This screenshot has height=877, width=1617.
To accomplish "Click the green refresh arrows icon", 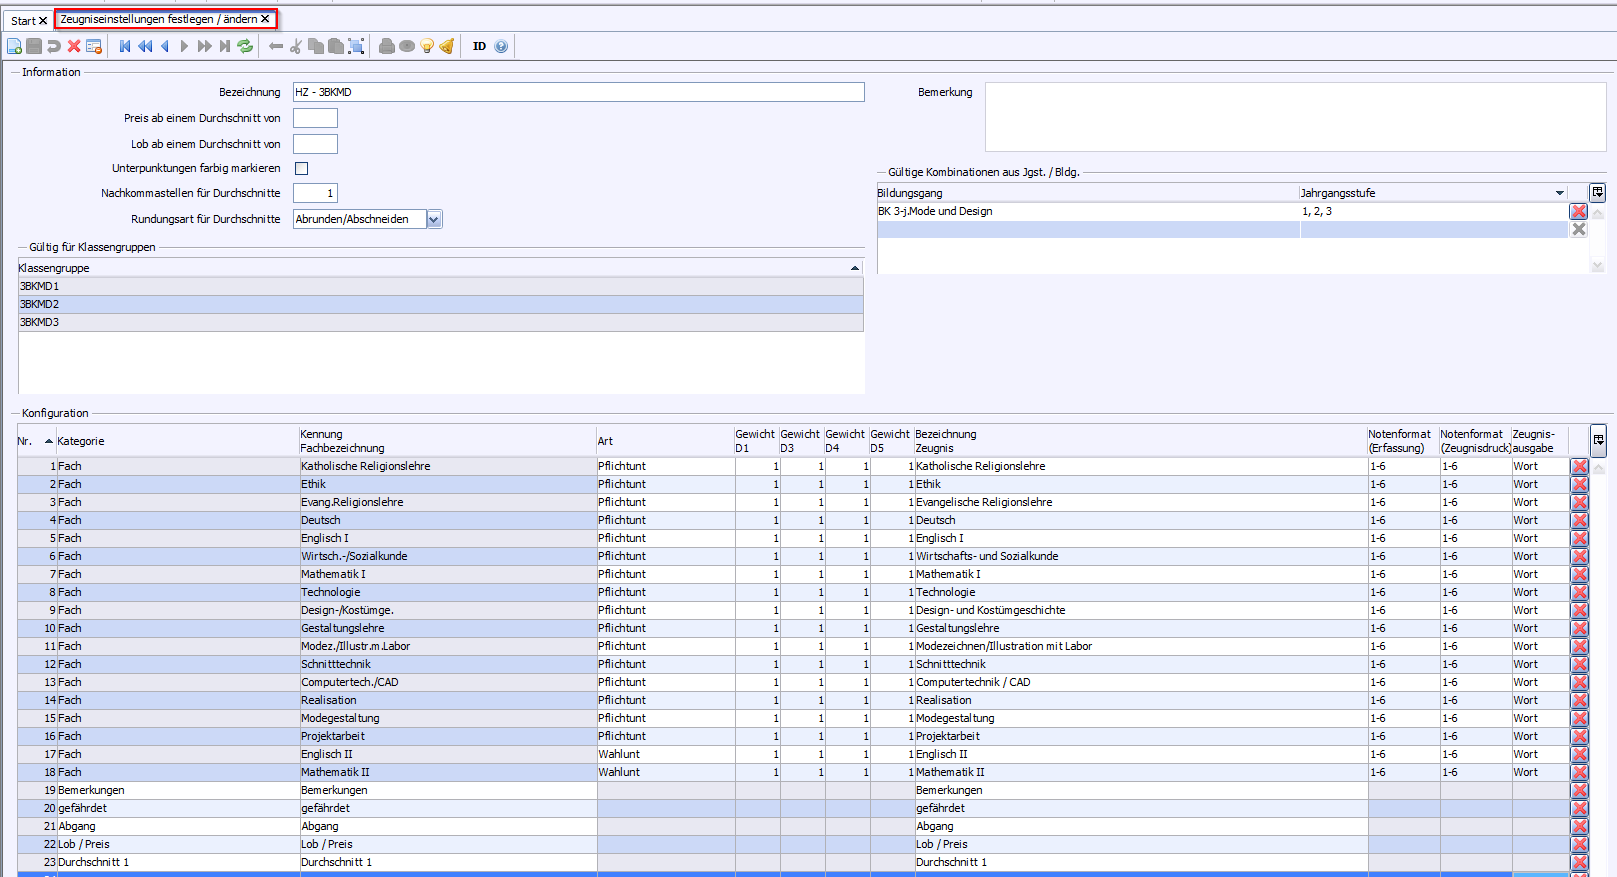I will click(245, 46).
